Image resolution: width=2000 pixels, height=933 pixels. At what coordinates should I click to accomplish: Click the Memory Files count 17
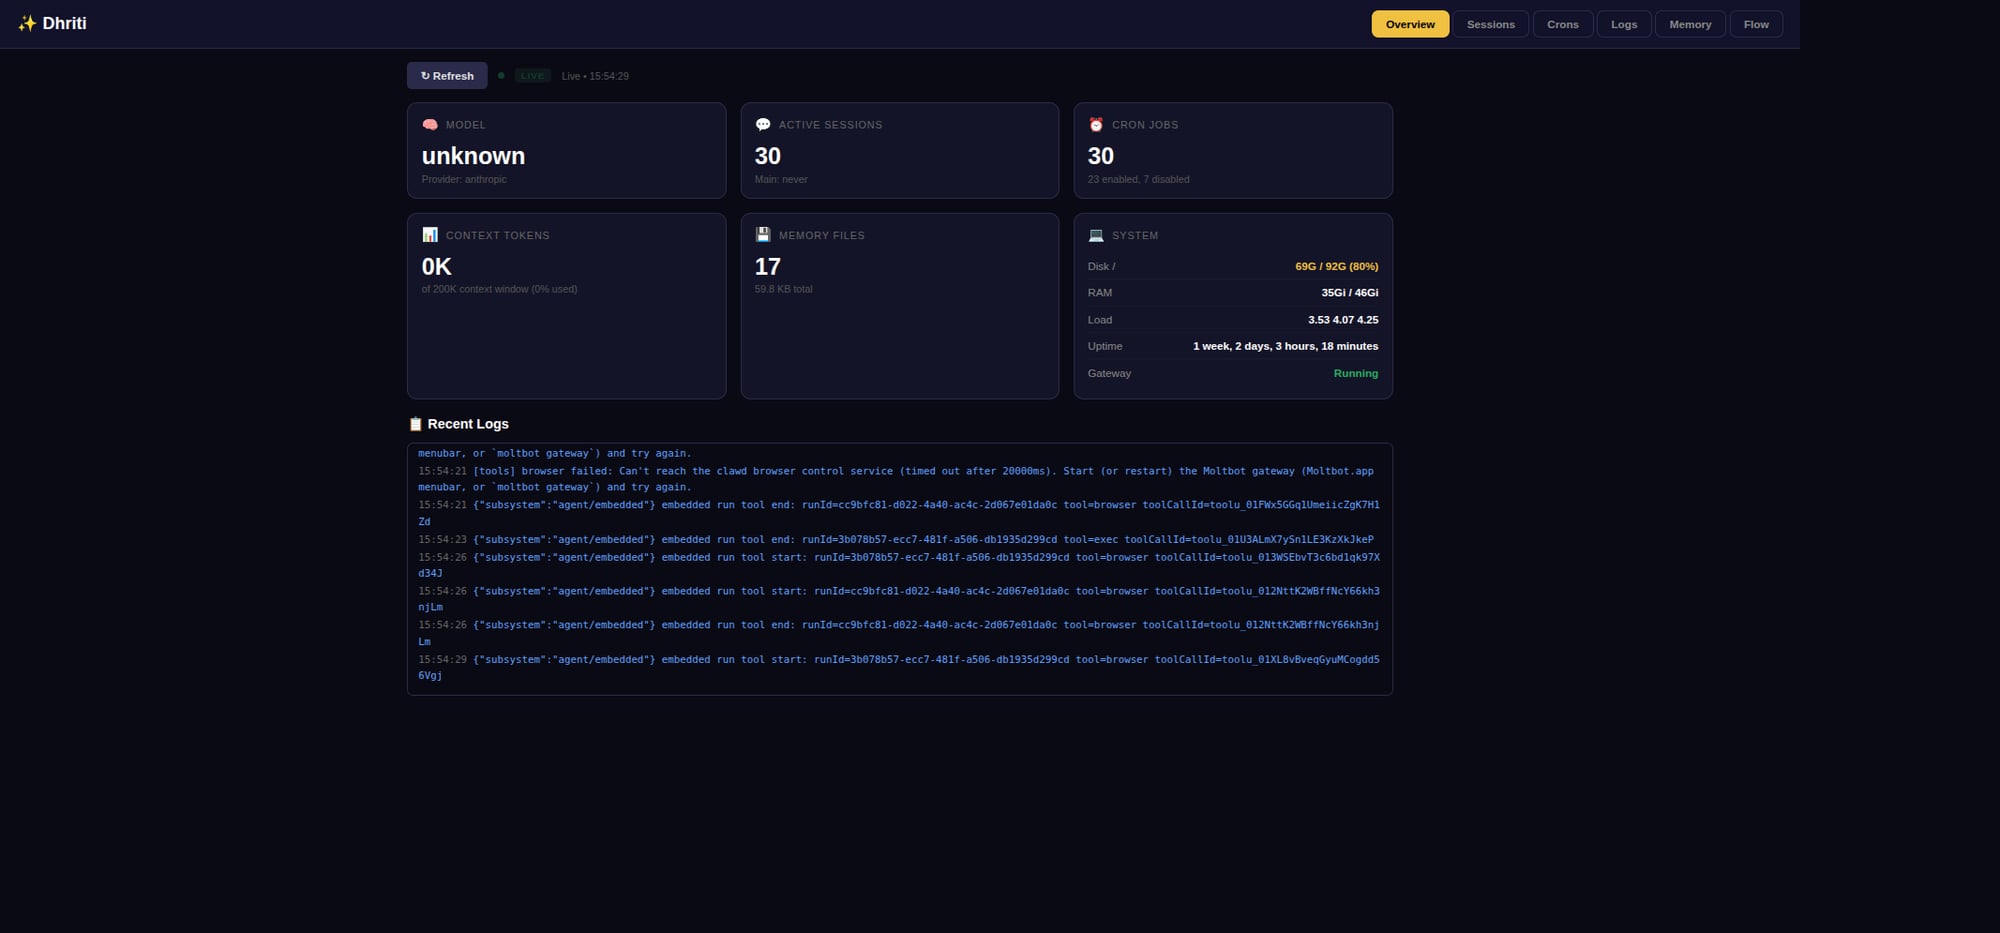[x=767, y=267]
